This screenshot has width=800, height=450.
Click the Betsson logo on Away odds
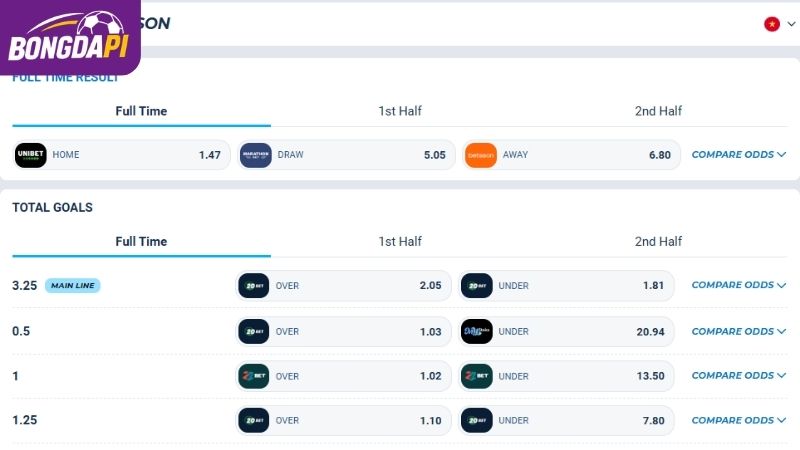tap(481, 155)
